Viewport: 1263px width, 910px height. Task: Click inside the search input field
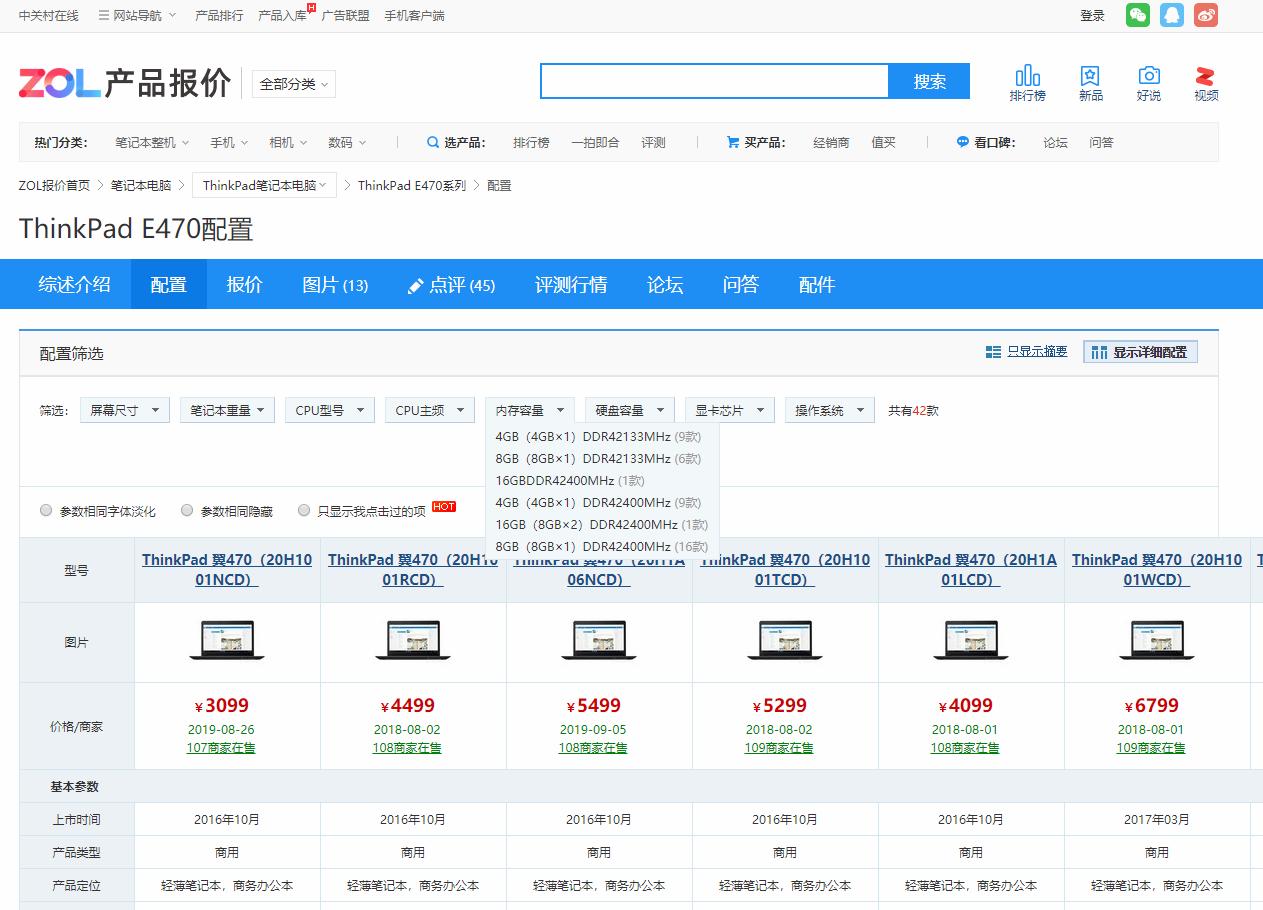pyautogui.click(x=714, y=80)
